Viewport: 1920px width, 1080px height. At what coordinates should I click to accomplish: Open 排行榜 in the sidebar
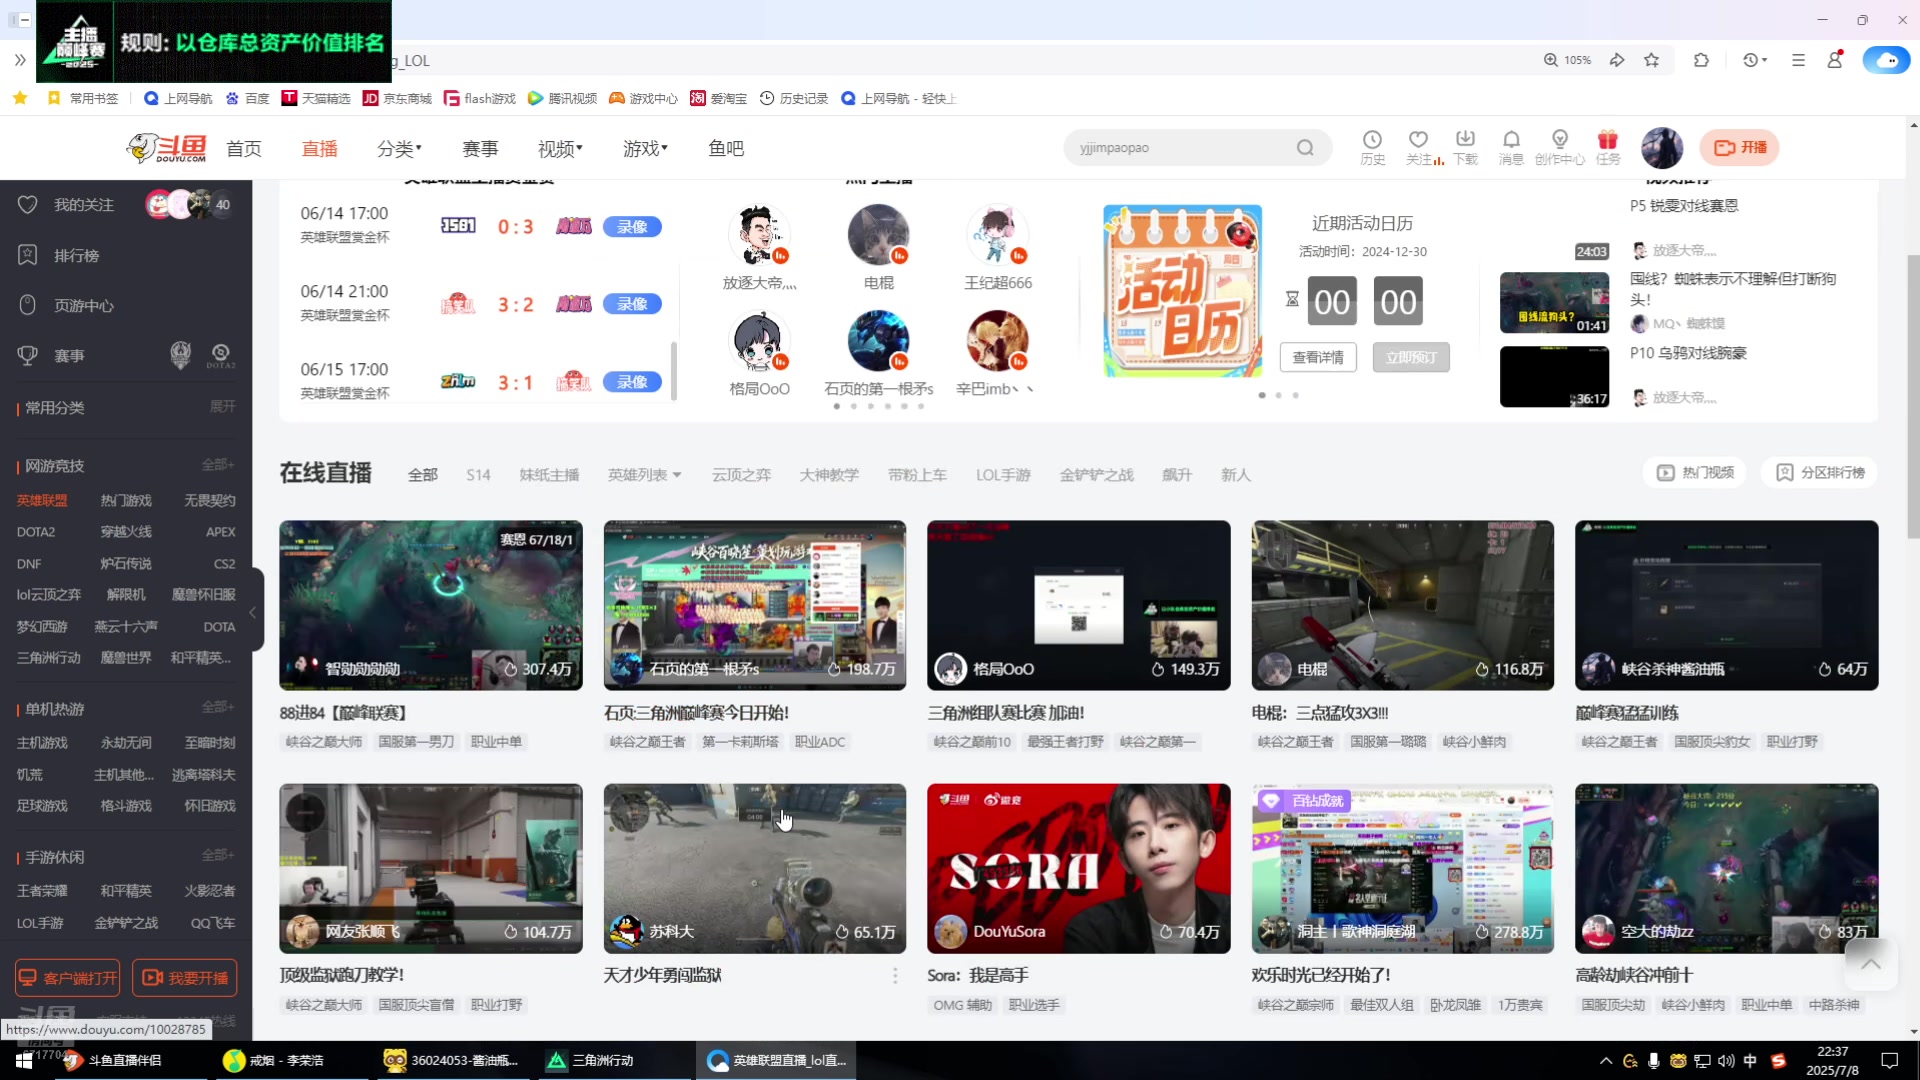coord(76,256)
